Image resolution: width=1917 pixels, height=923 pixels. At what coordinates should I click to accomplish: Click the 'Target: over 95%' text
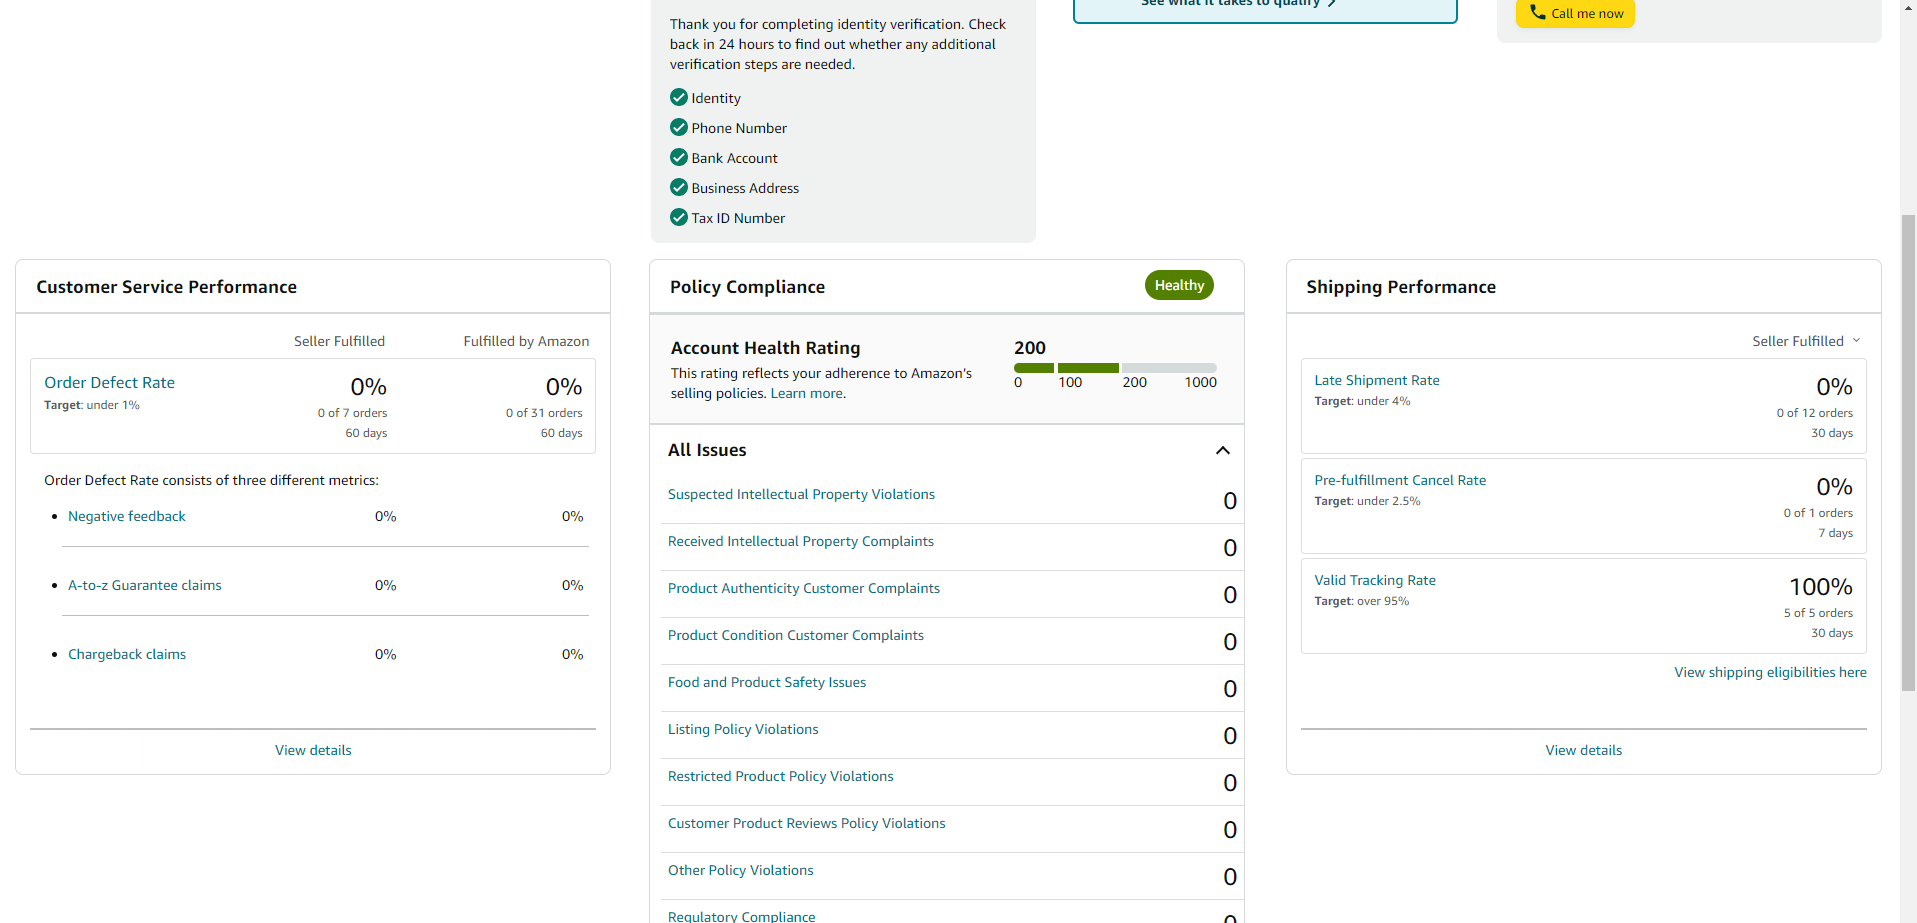(1361, 601)
